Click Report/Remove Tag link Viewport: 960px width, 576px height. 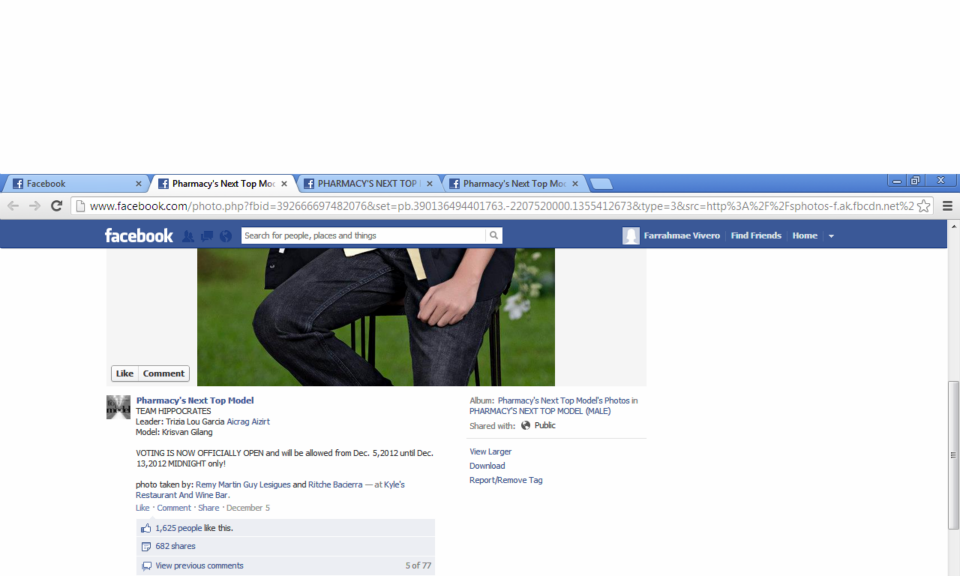[506, 481]
